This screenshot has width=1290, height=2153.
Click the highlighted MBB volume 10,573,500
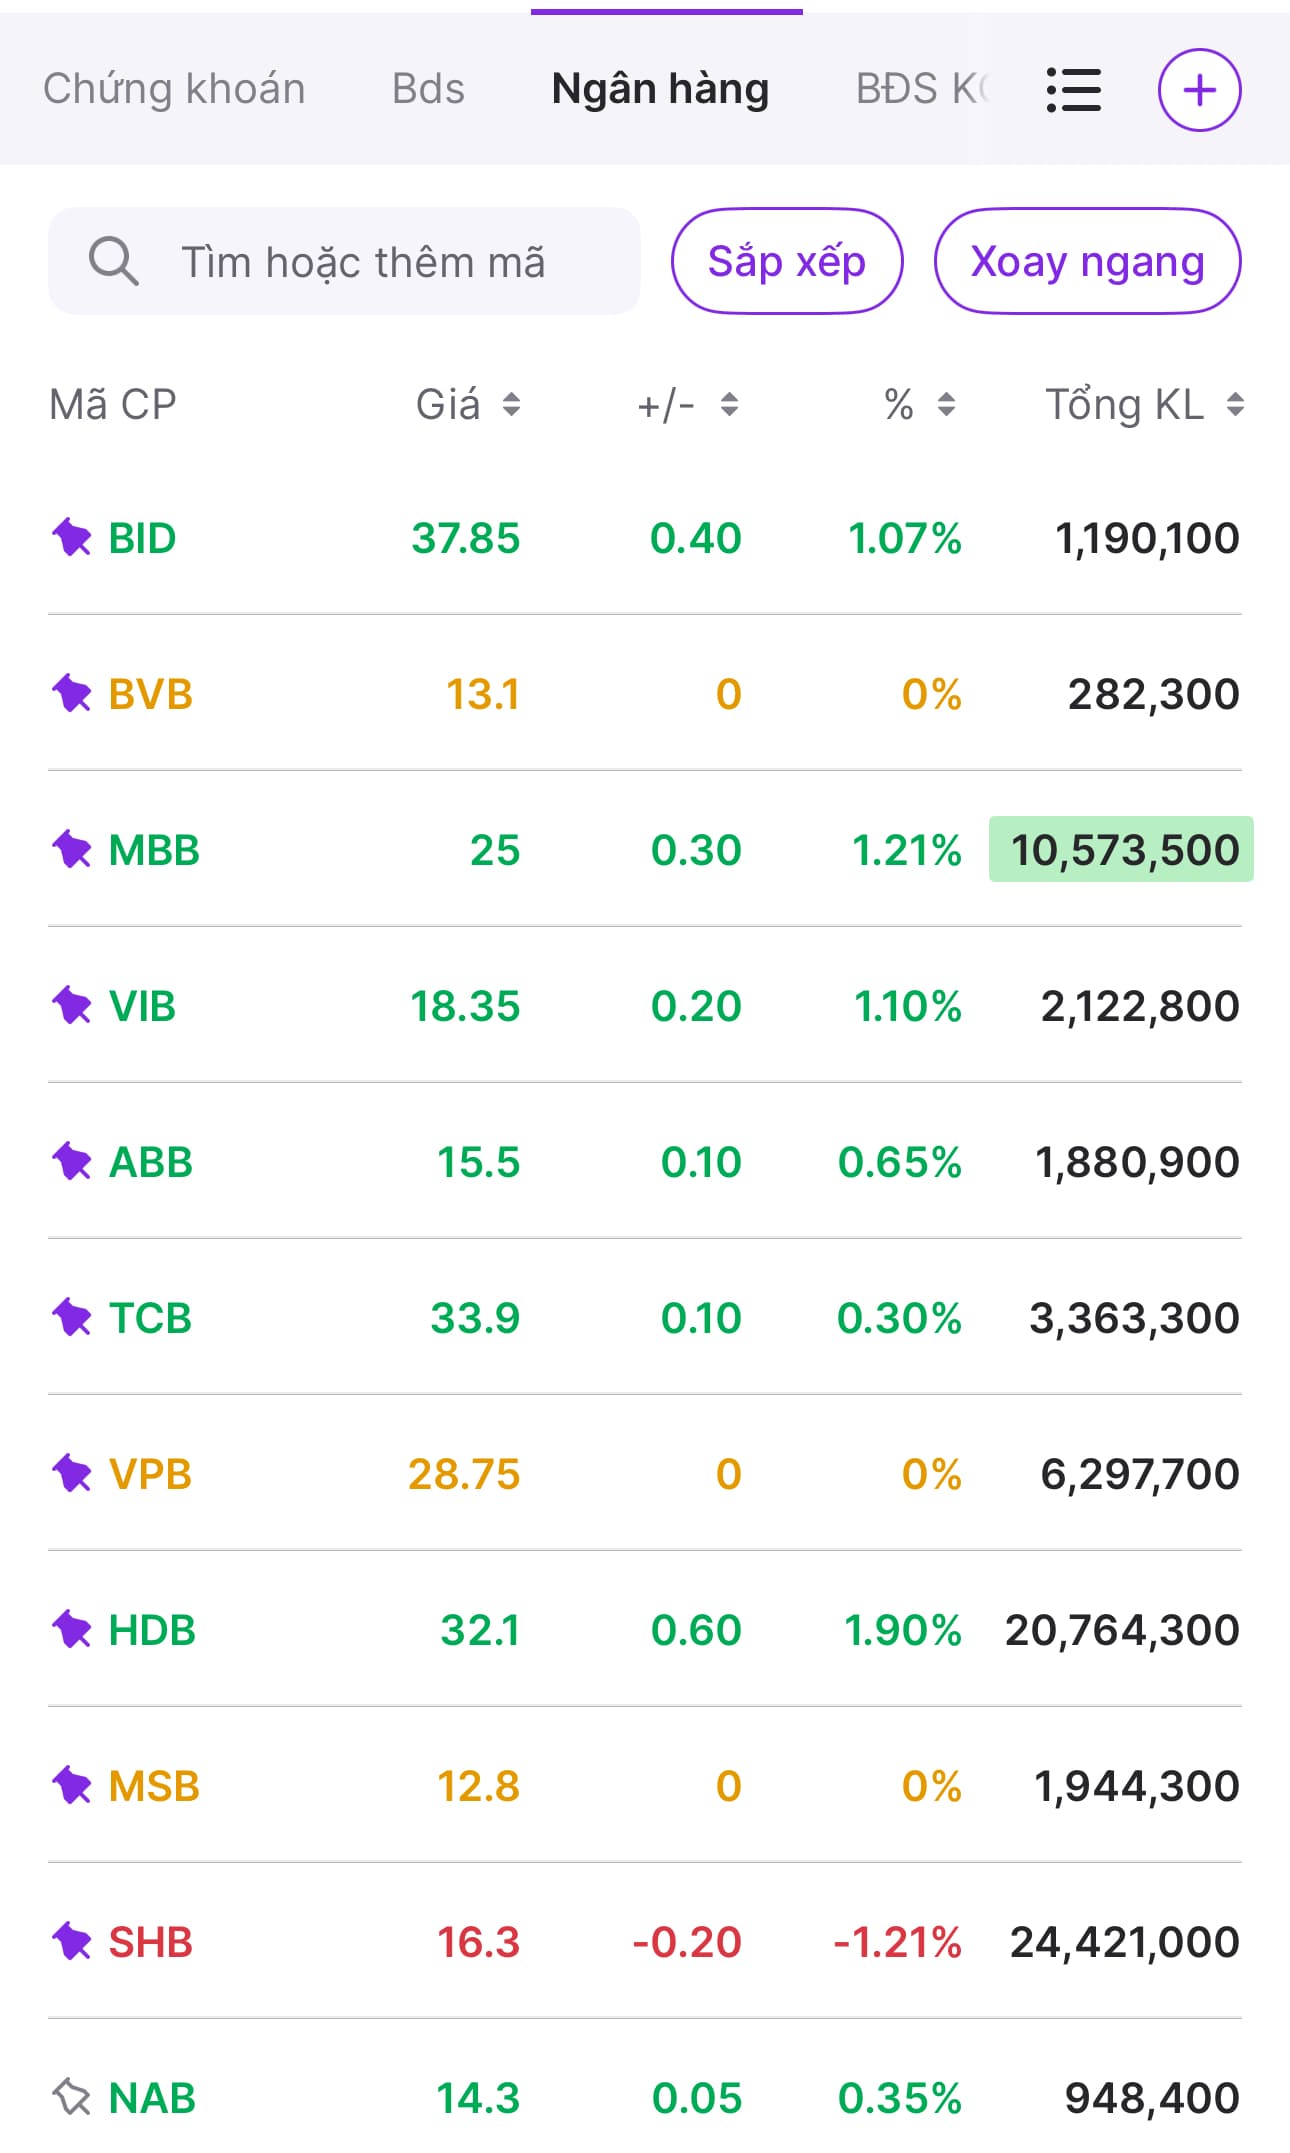(1121, 850)
